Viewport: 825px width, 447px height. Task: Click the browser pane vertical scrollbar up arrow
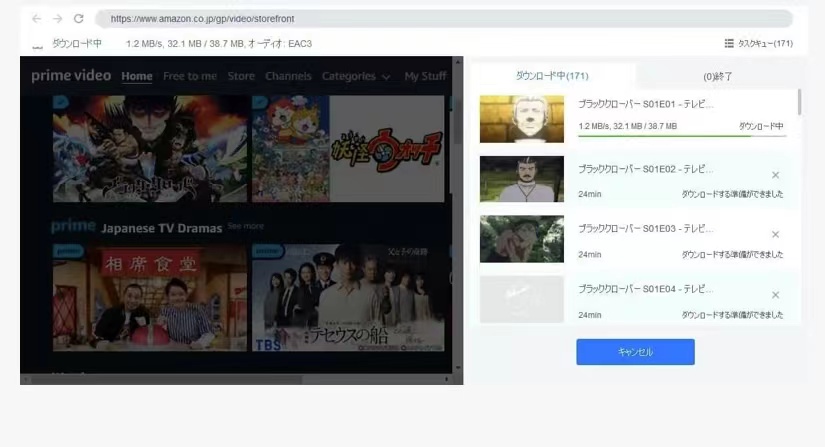click(457, 62)
